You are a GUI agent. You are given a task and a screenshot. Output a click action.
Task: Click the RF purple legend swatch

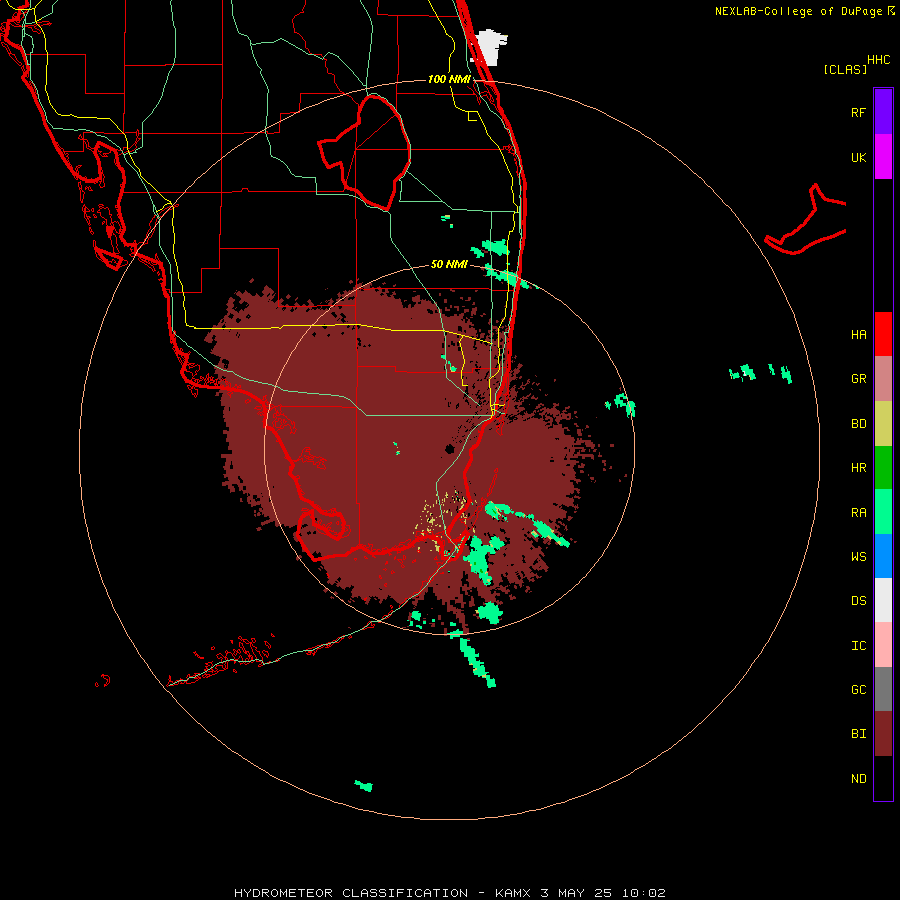883,112
